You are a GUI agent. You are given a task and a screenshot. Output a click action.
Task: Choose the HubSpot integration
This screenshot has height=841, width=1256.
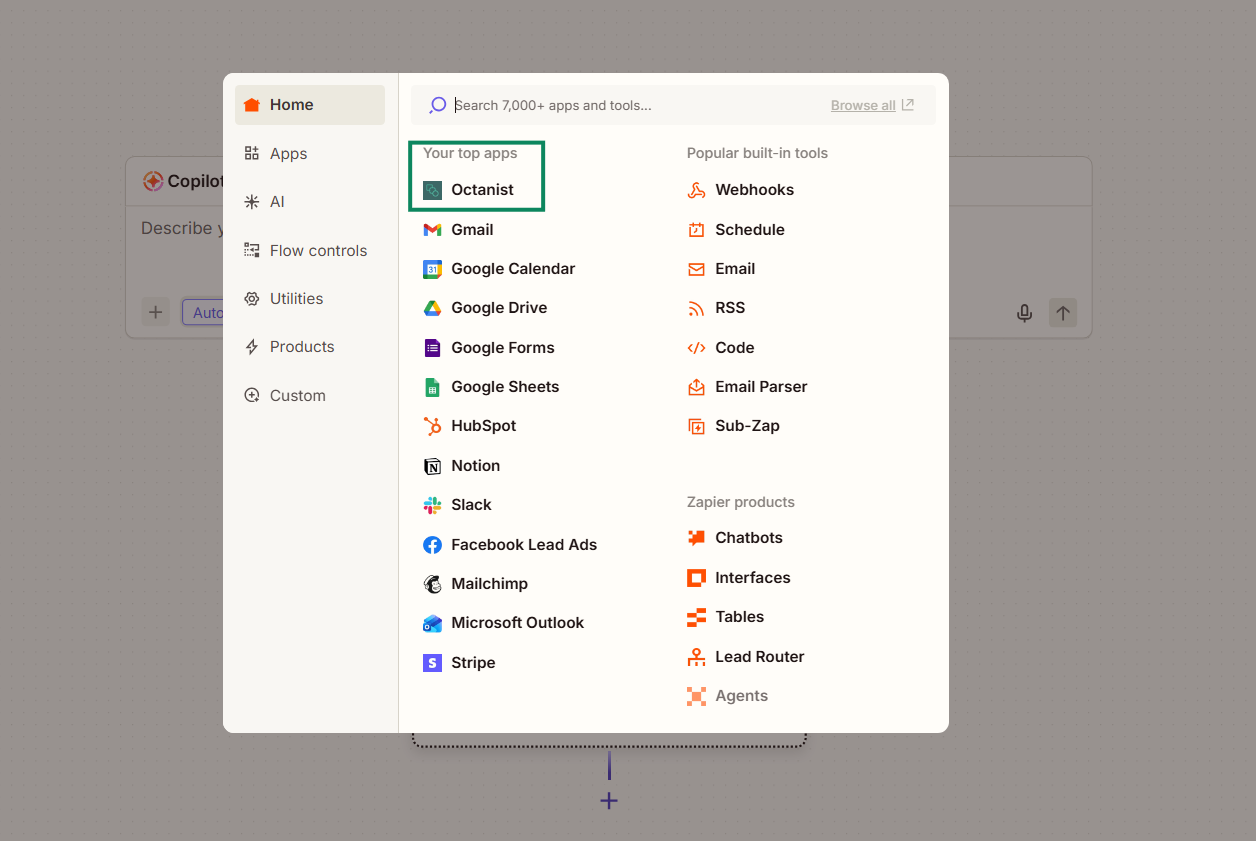(x=483, y=426)
